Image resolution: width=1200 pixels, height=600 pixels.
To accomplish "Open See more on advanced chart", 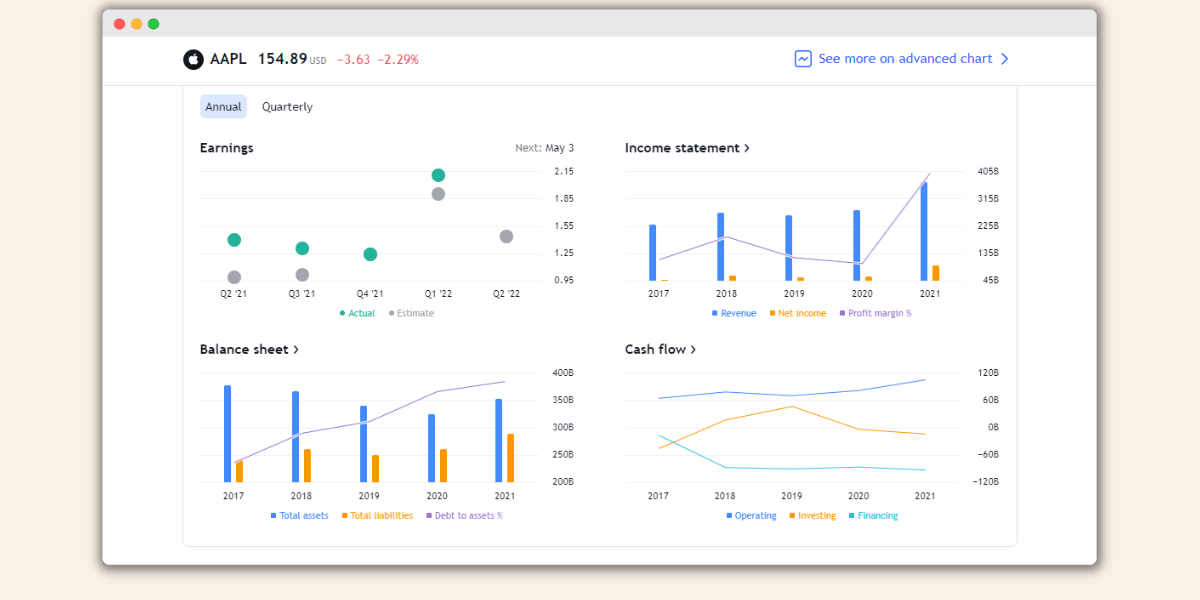I will point(905,59).
